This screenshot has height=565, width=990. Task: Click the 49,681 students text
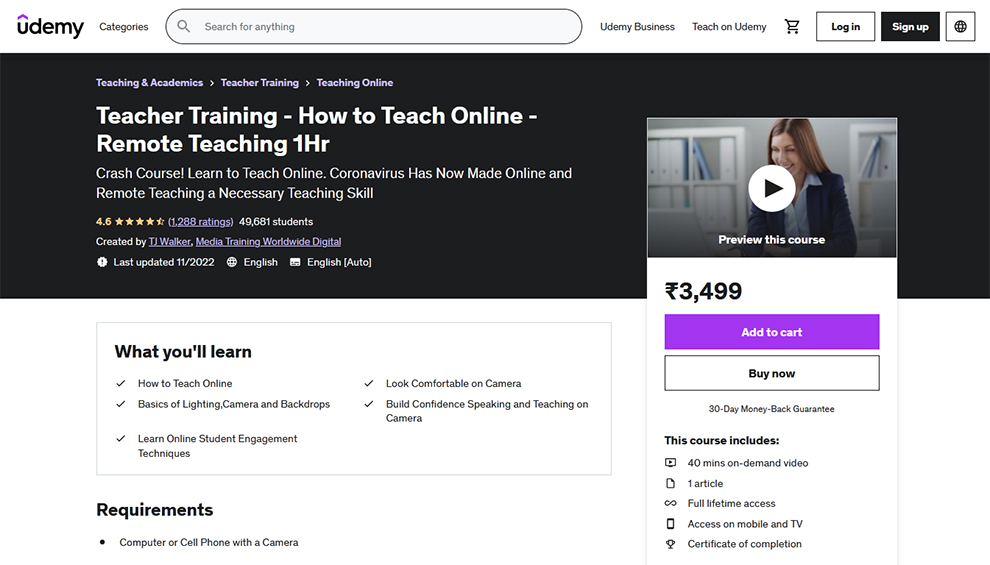[276, 222]
